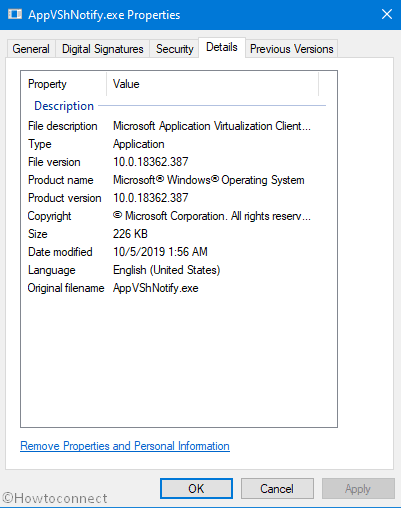
Task: Click the AppVShNotify.exe original filename value
Action: click(x=156, y=288)
